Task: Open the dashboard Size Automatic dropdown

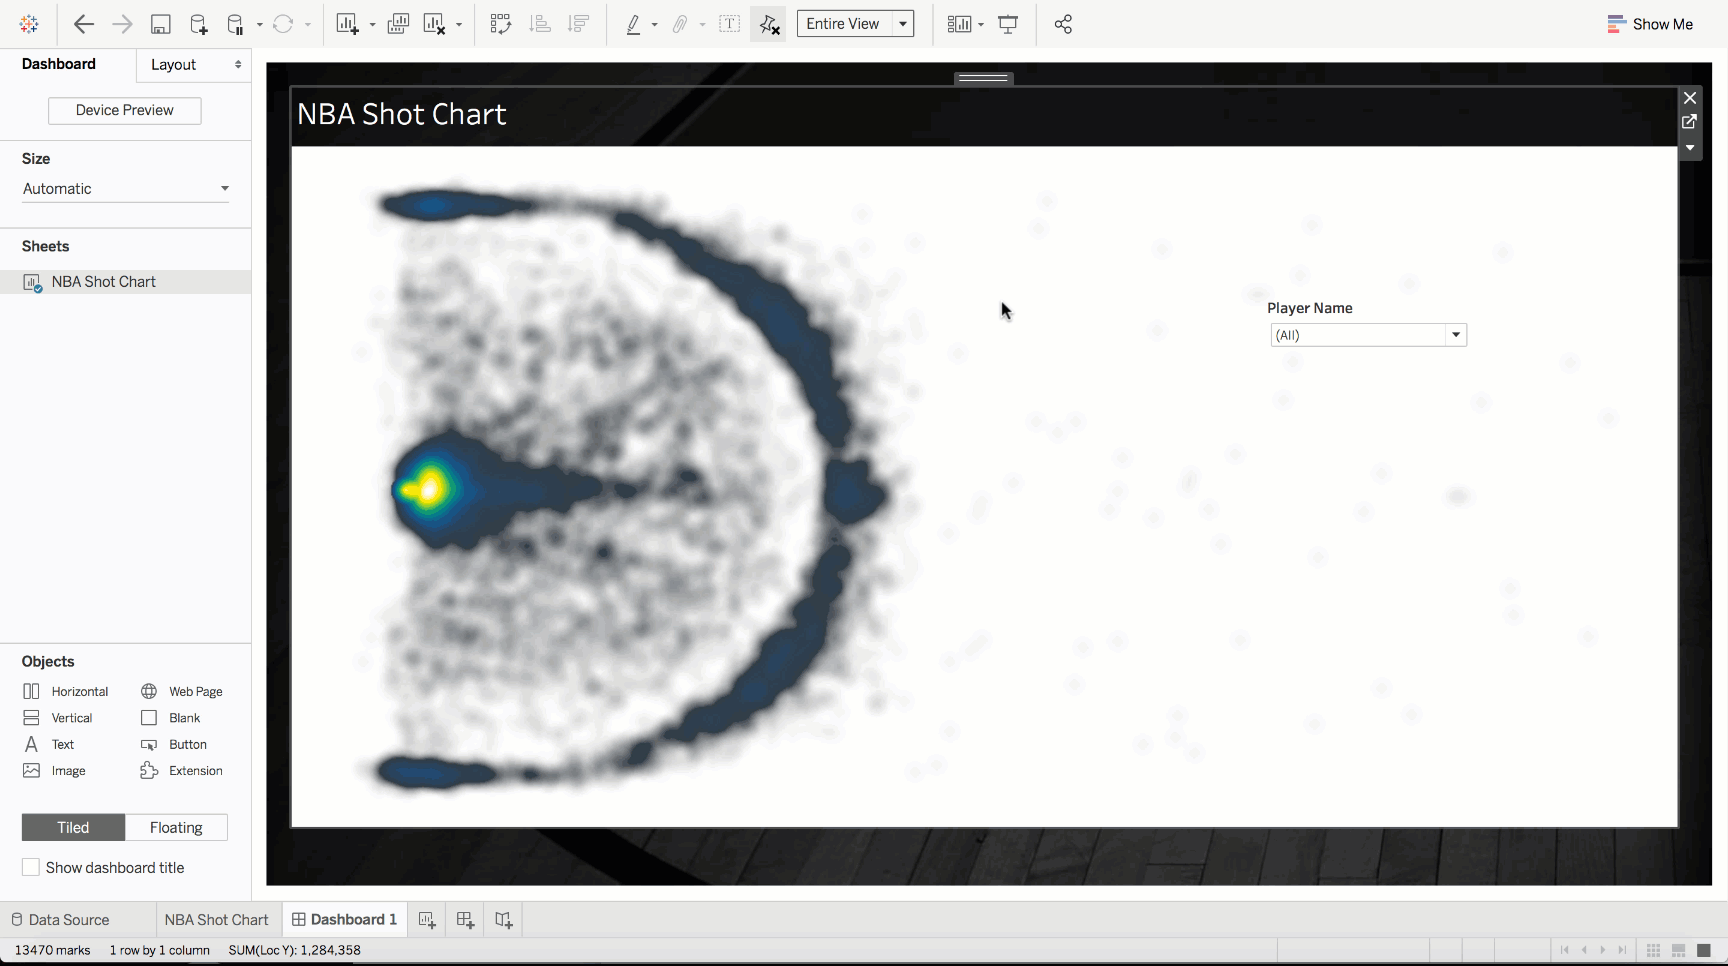Action: click(x=126, y=189)
